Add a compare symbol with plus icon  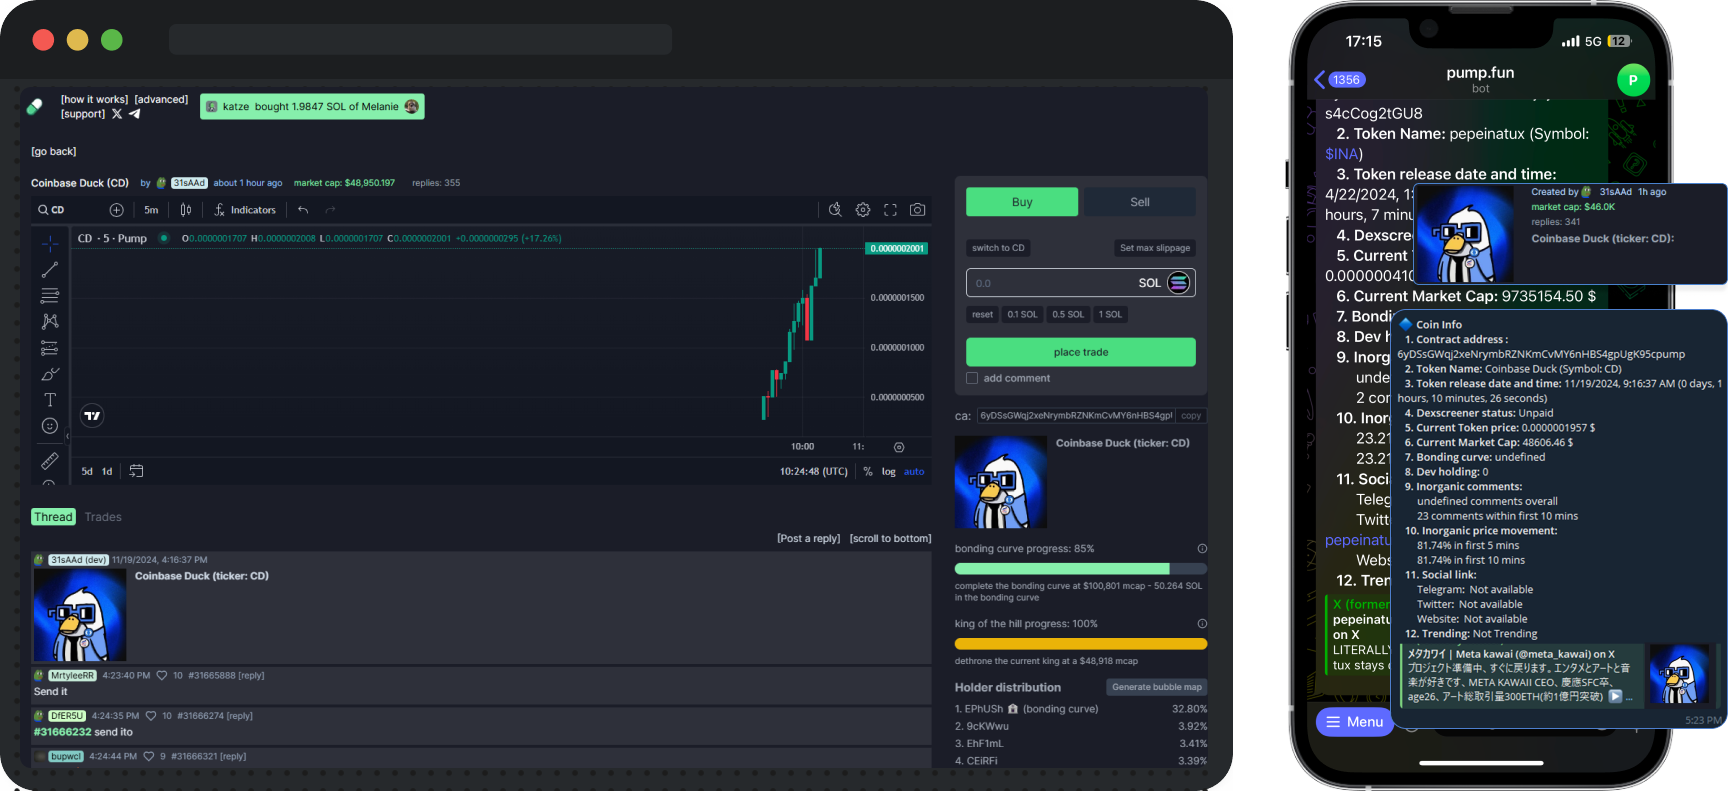[116, 210]
